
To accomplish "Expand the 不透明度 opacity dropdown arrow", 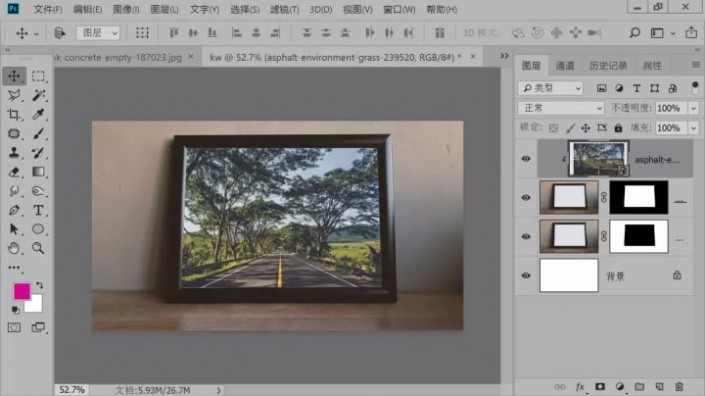I will 693,108.
